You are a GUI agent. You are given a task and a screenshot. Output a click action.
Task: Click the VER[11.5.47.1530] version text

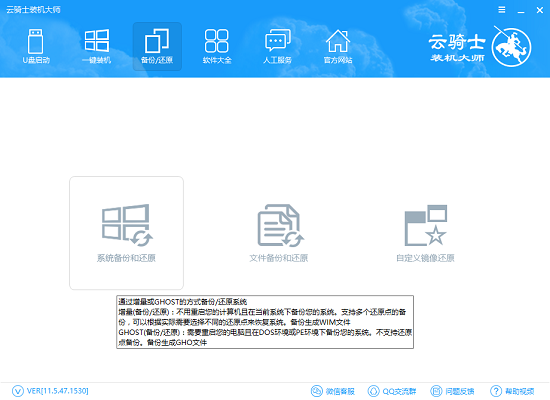point(58,391)
